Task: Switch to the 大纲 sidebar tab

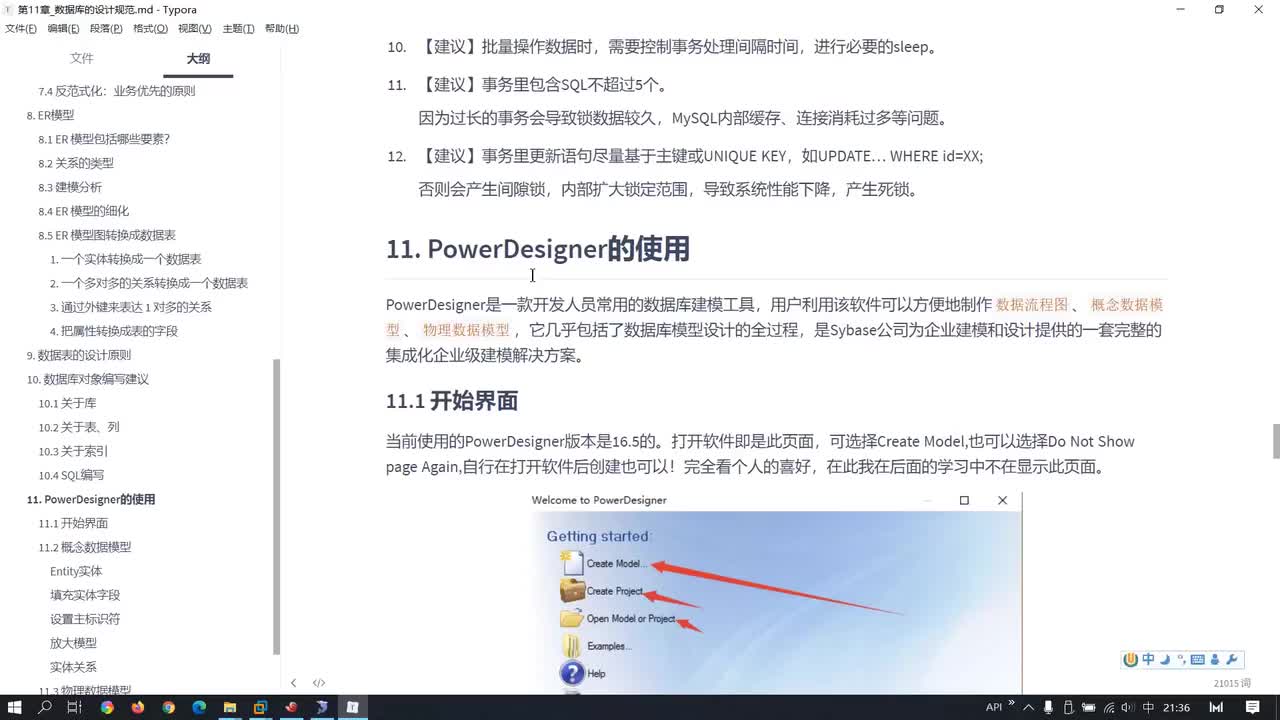Action: [198, 59]
